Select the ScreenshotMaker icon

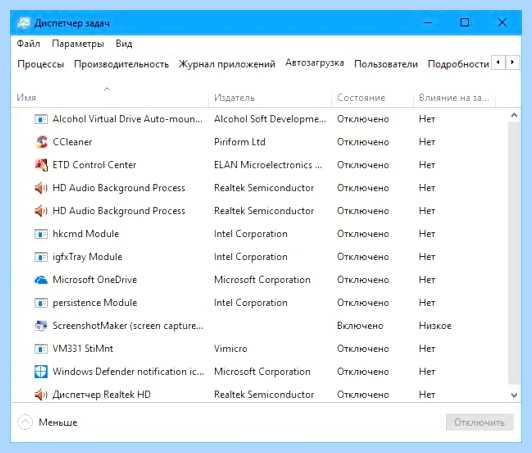coord(41,326)
